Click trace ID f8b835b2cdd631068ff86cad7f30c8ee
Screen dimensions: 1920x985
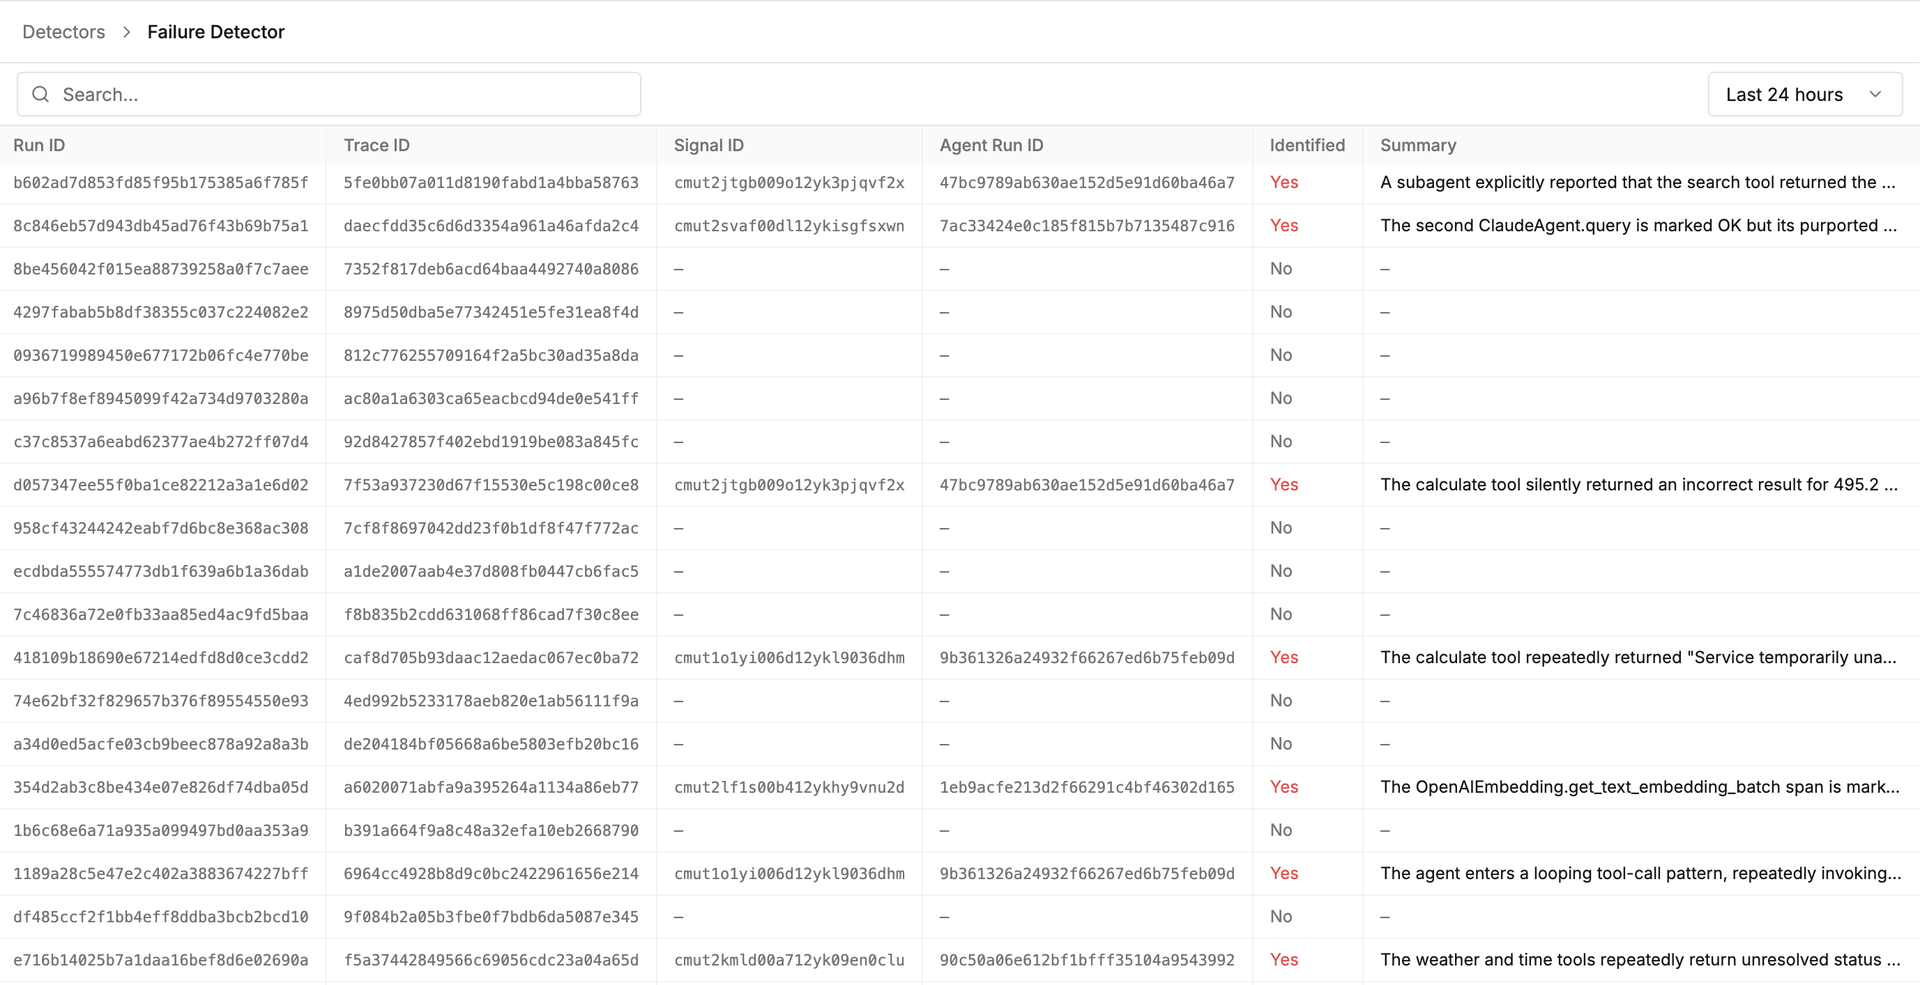(x=491, y=614)
